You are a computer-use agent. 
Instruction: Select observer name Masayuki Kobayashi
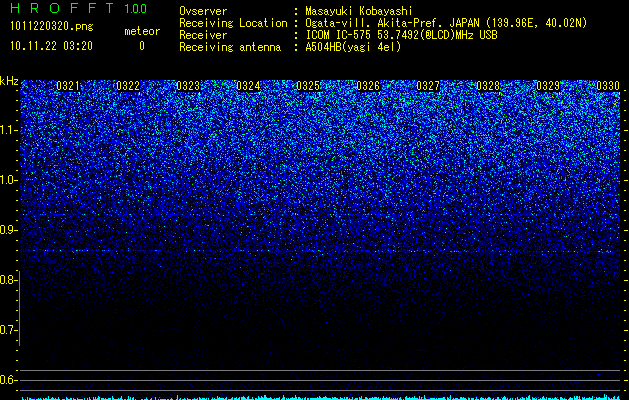[359, 11]
